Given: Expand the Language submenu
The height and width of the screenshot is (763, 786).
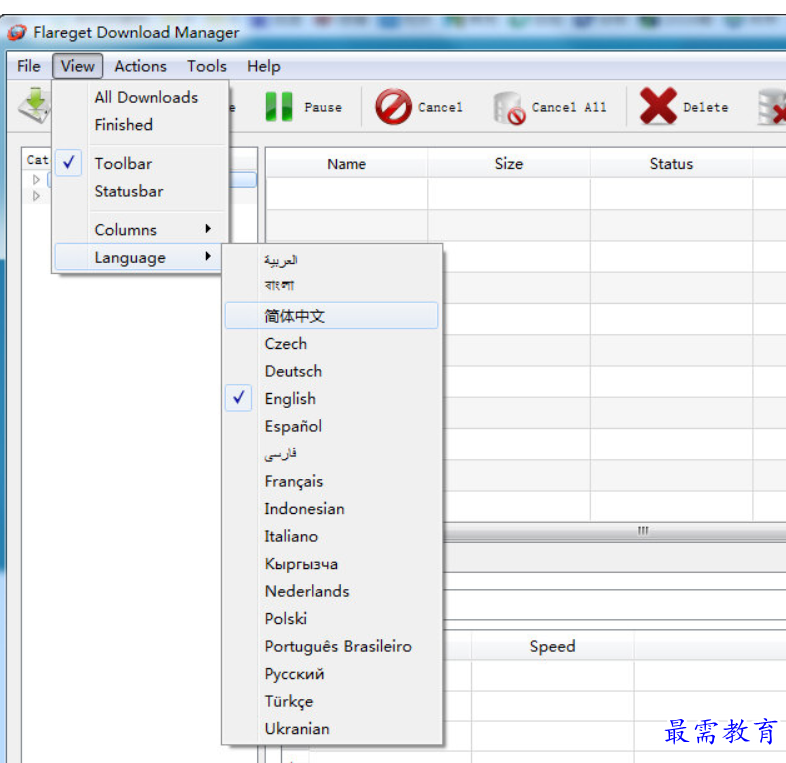Looking at the screenshot, I should [140, 257].
